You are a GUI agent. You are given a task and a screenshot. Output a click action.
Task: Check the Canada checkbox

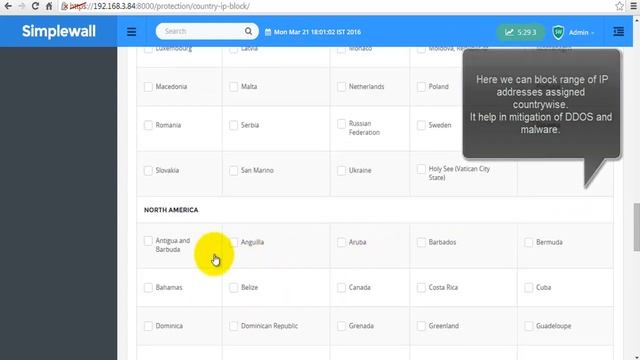pyautogui.click(x=341, y=287)
